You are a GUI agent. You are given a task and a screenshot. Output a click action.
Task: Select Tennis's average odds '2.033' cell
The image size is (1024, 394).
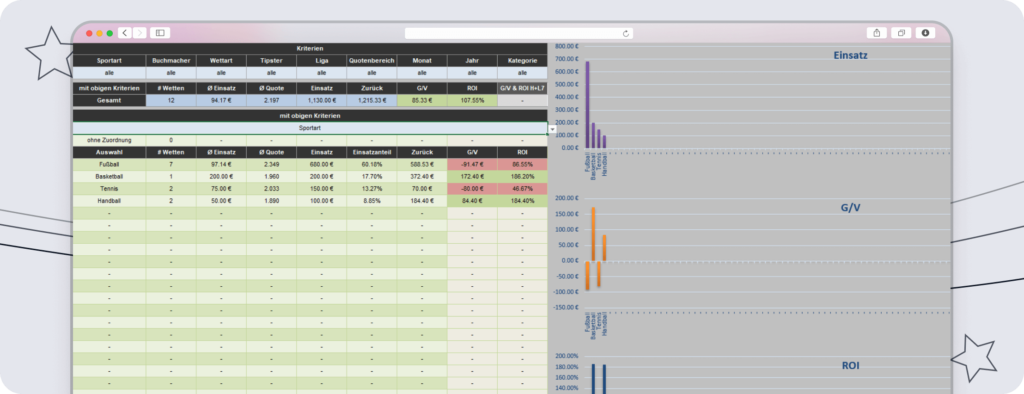[272, 189]
